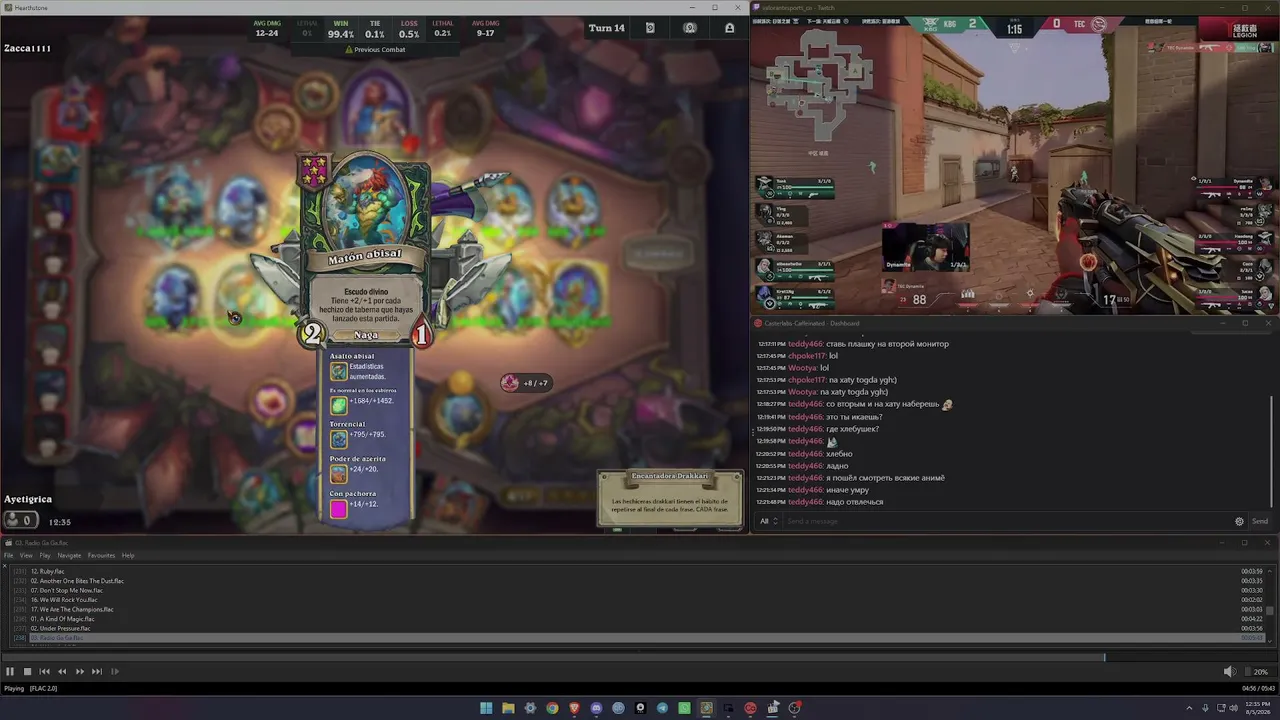Click the WIN 99.4% stat

point(341,29)
